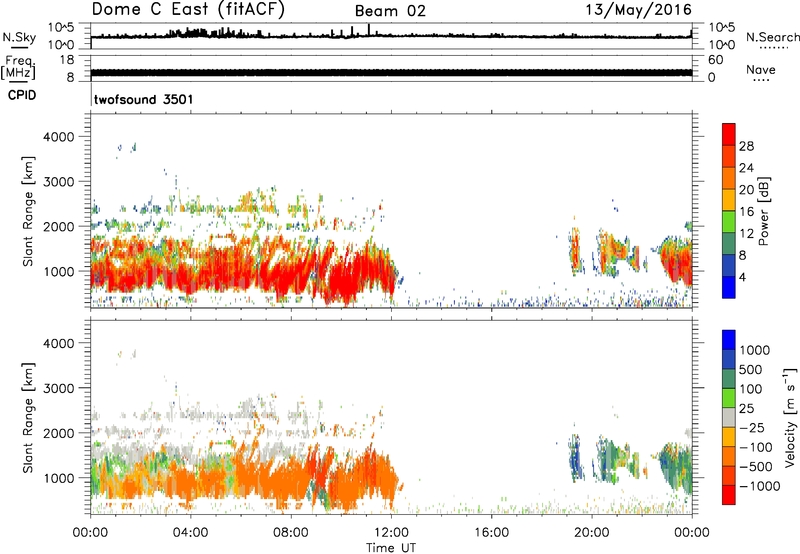
Task: Click the "08:00" time axis label
Action: coord(290,533)
